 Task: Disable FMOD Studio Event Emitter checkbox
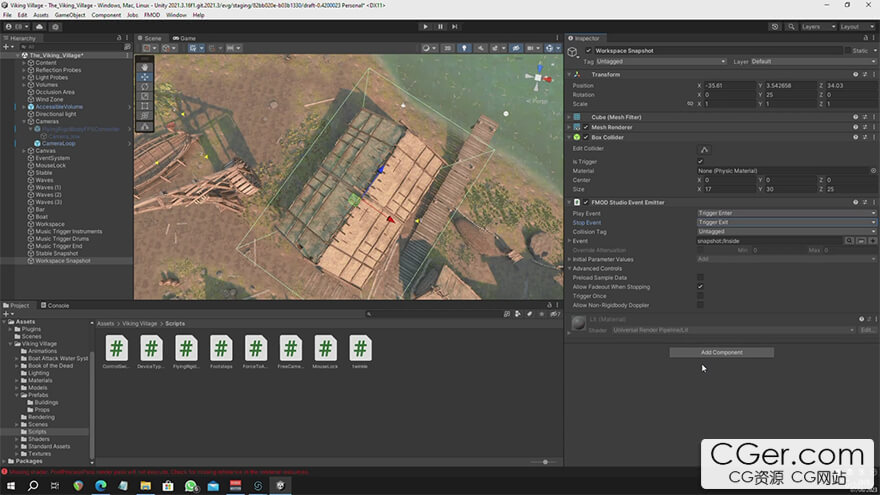point(586,202)
